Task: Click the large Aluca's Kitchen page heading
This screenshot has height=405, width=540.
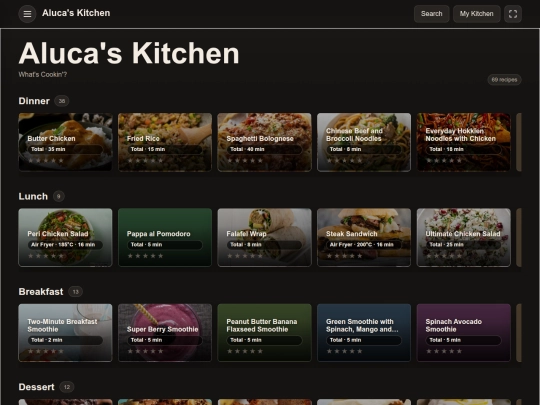Action: [129, 53]
